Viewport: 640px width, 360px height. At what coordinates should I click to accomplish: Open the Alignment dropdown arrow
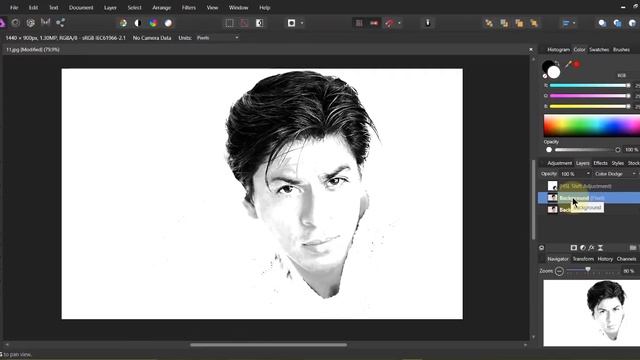(574, 23)
